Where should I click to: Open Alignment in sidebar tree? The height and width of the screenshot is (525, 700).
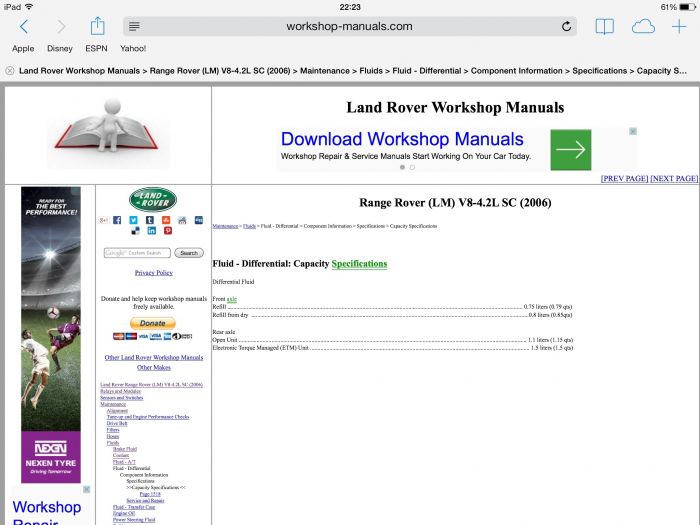pos(117,410)
